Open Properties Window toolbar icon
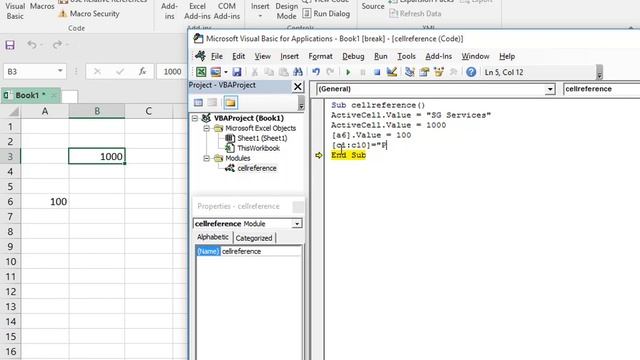640x360 pixels. pyautogui.click(x=424, y=72)
